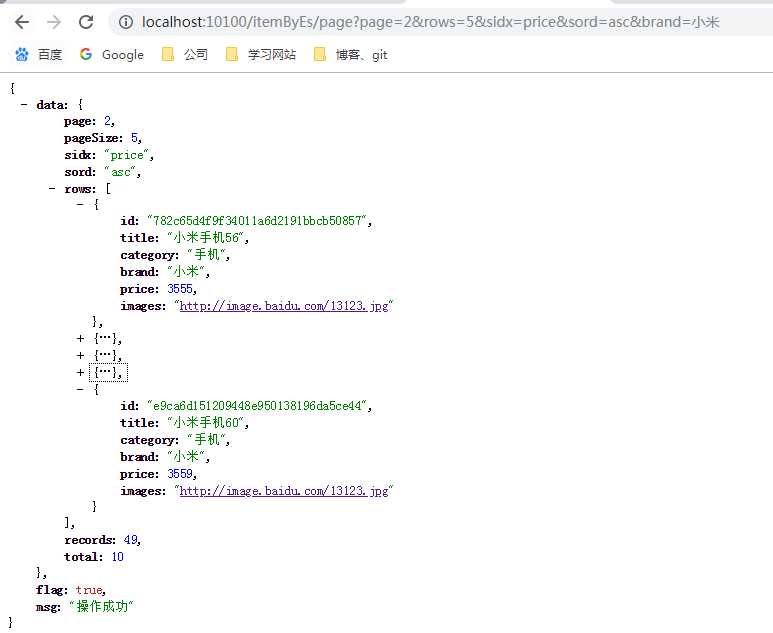Click id value 782c65d4f9f34011a6d2191bbcb50857
This screenshot has height=633, width=773.
tap(259, 221)
